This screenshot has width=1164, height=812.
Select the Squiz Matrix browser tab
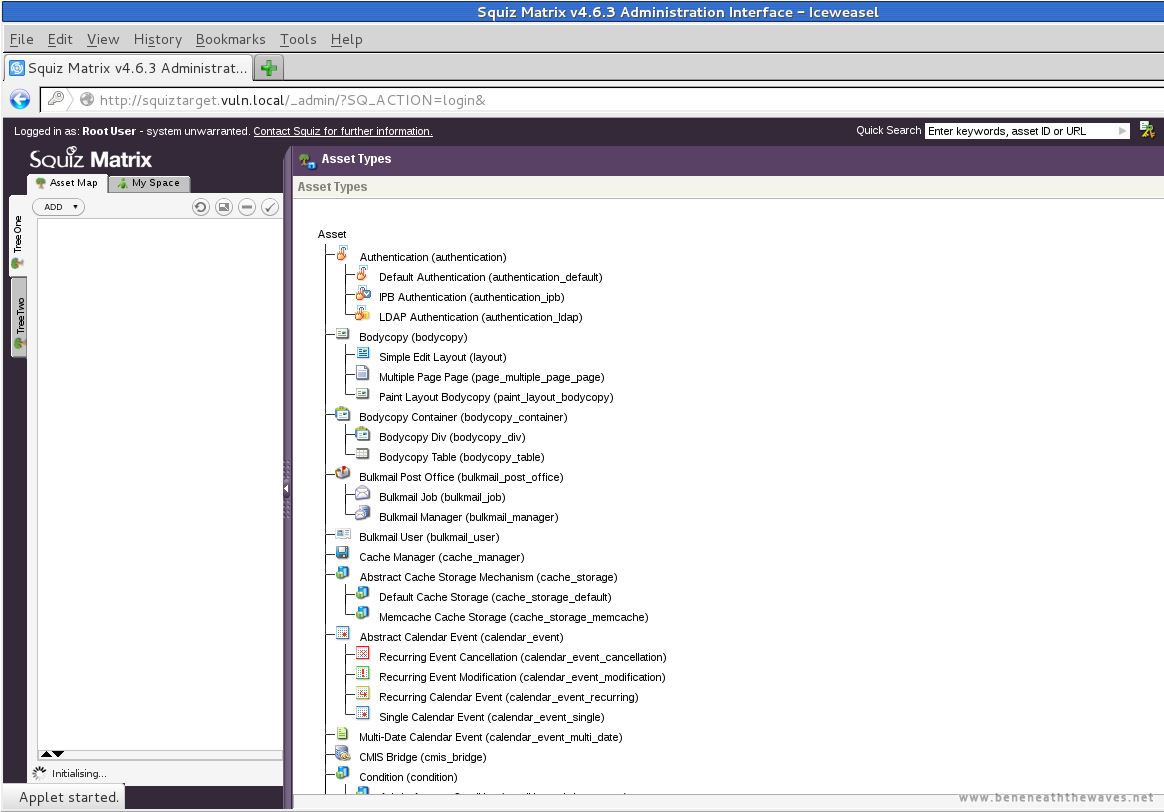(128, 68)
